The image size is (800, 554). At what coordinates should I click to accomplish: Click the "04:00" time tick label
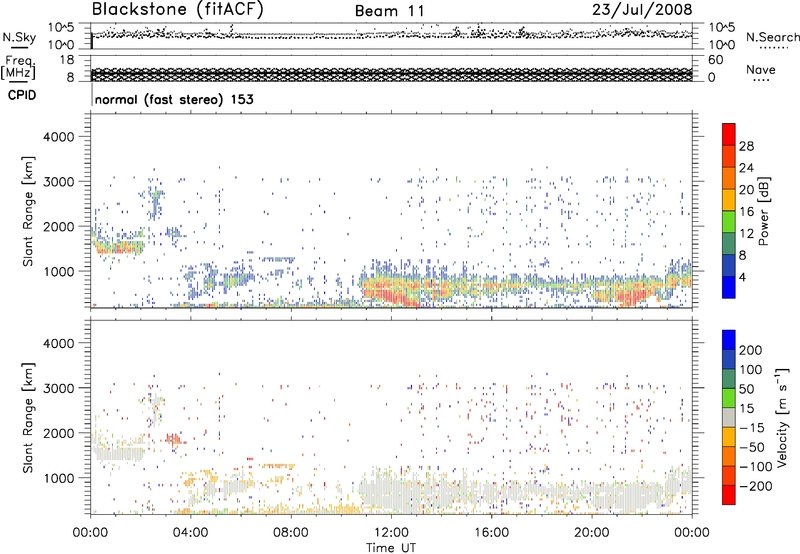pos(190,533)
